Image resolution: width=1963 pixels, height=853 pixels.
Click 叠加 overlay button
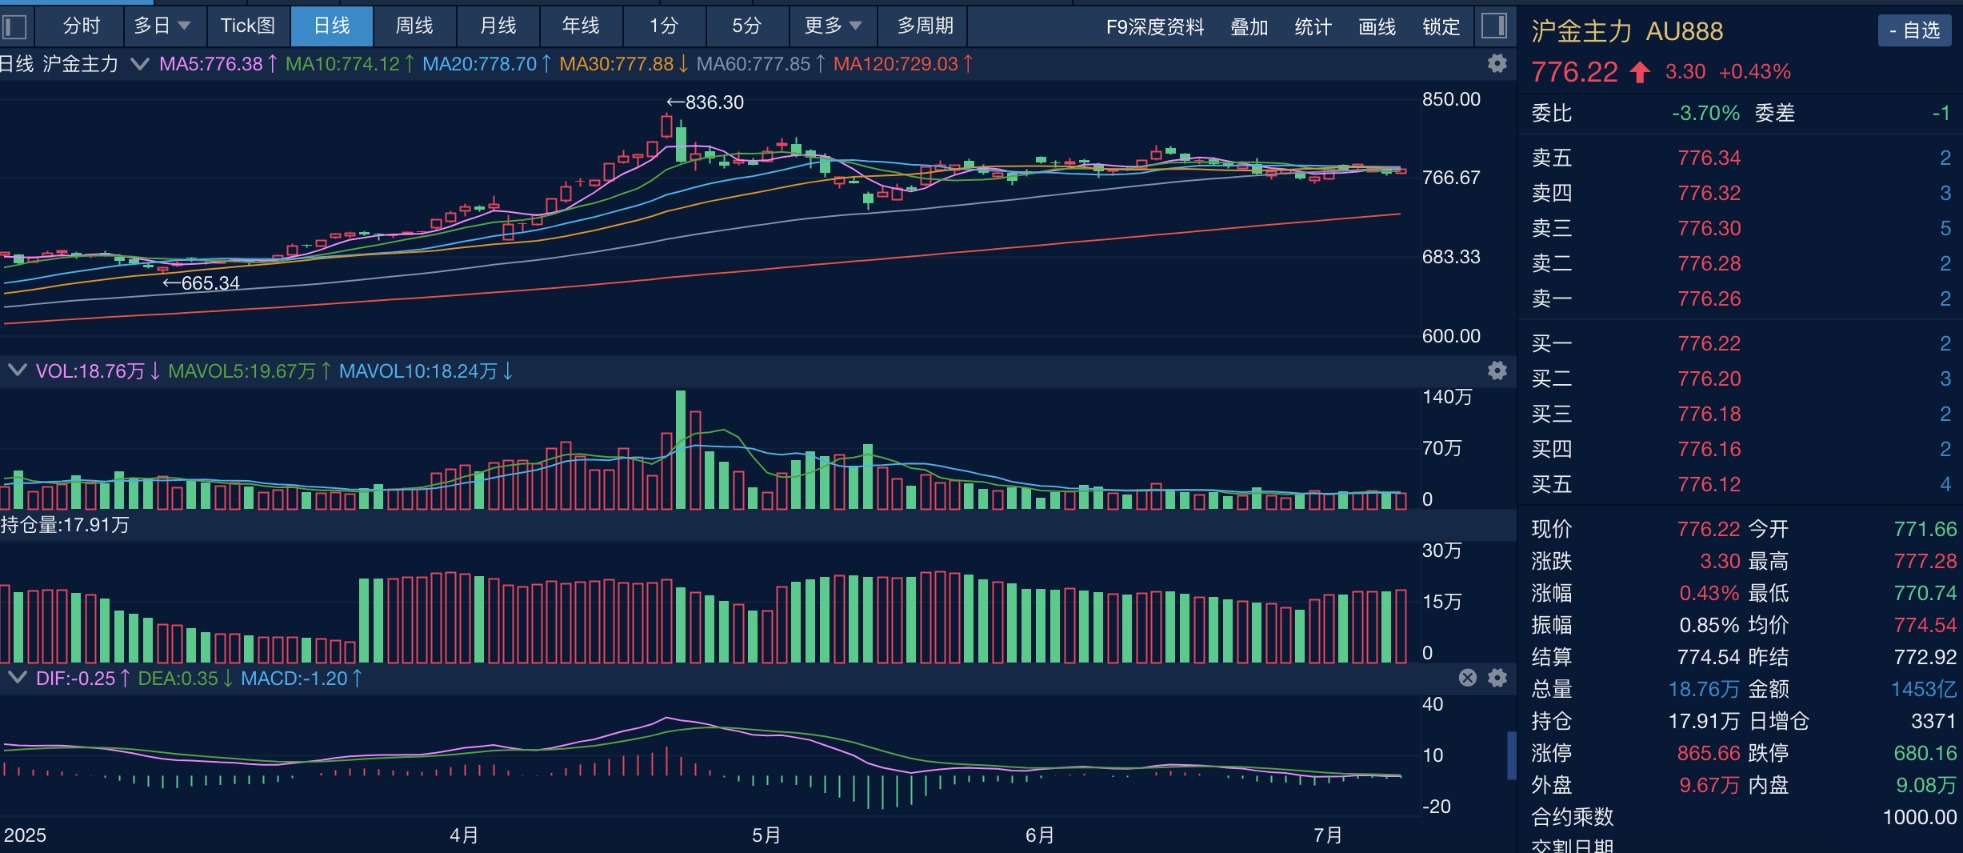pos(1249,27)
